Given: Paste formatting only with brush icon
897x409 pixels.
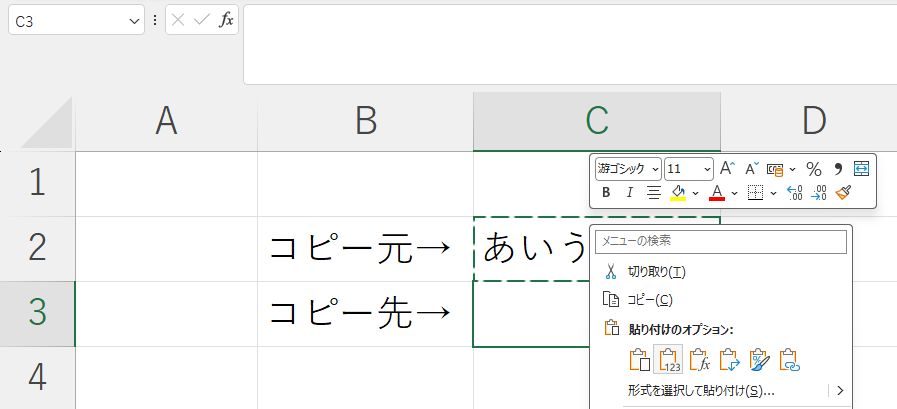Looking at the screenshot, I should pyautogui.click(x=760, y=360).
